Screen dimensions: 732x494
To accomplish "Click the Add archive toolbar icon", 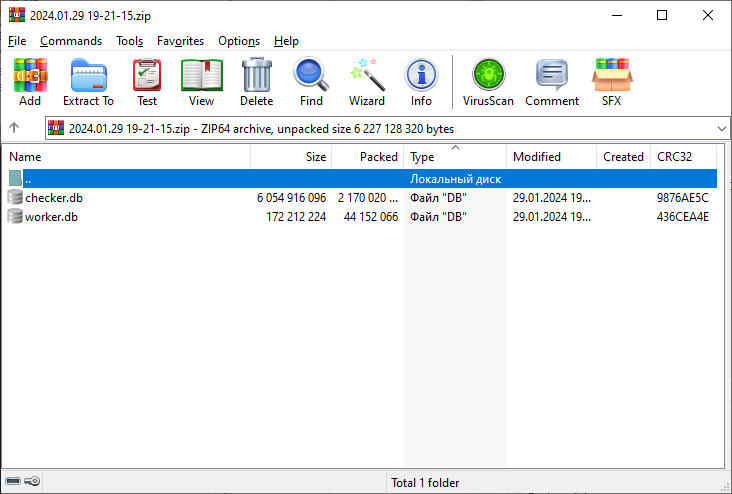I will point(30,75).
